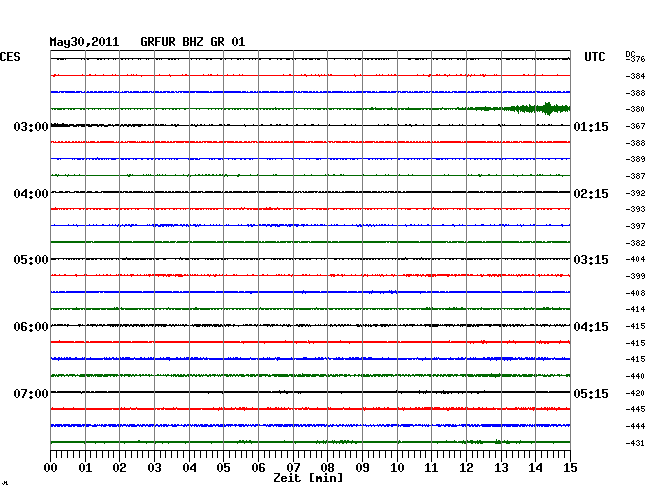Click minute tick label "11" on axis
Screen dimensions: 650x494
(x=431, y=467)
